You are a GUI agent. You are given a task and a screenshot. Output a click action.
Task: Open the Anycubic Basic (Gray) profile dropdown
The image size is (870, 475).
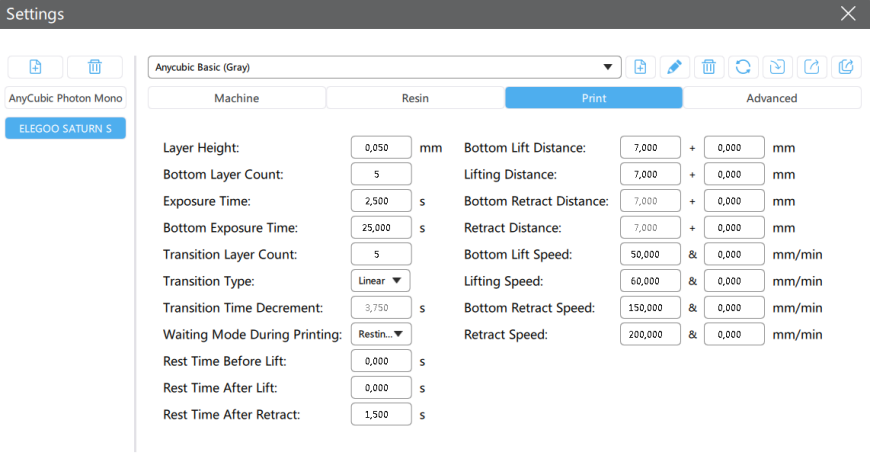click(x=384, y=67)
